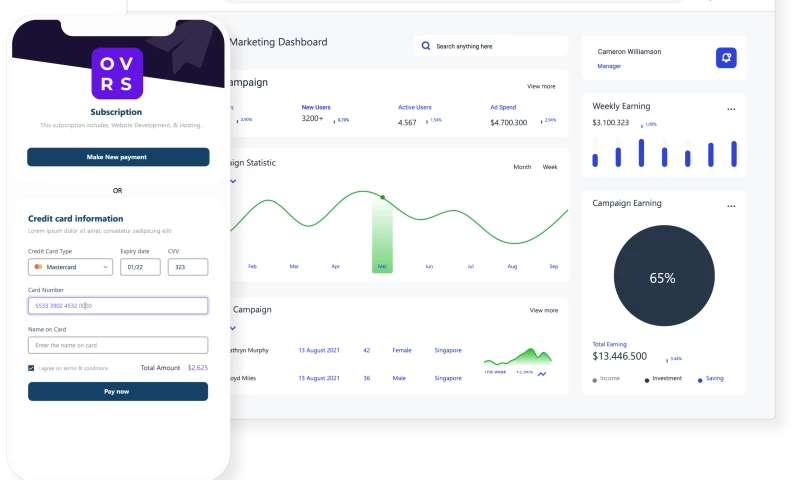Click the Expiry date field
Viewport: 800px width, 480px height.
coord(140,267)
